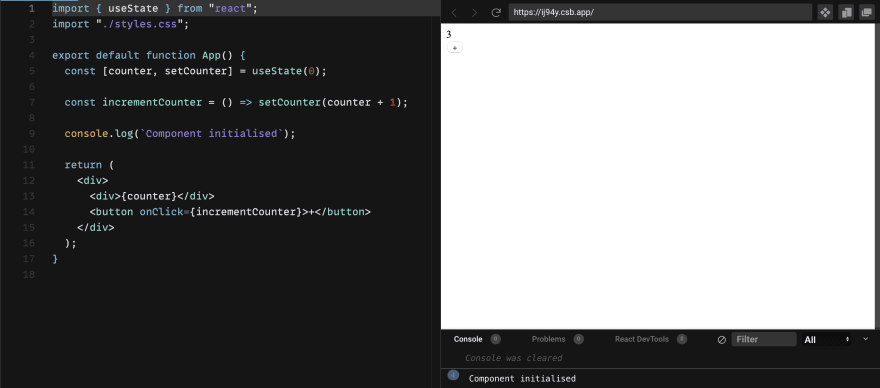Click line number 9 in editor gutter
The width and height of the screenshot is (880, 388).
(31, 134)
